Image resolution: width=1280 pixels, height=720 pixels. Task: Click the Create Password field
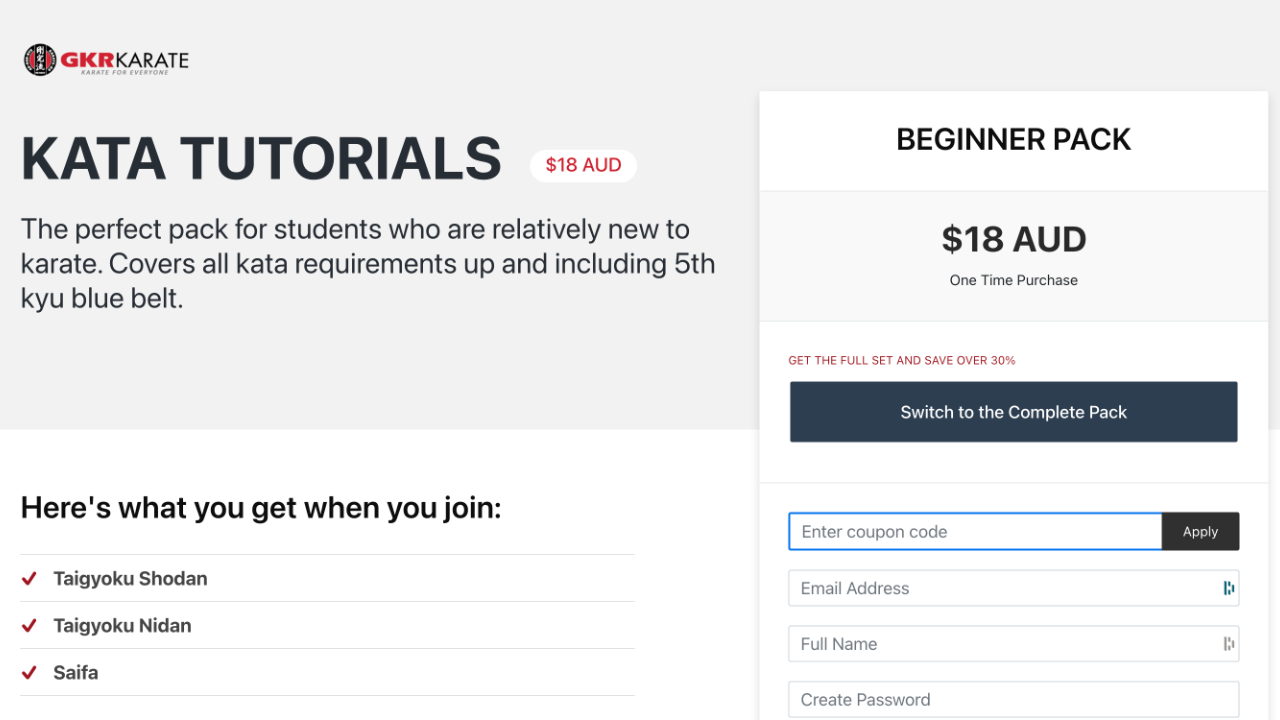tap(1013, 699)
